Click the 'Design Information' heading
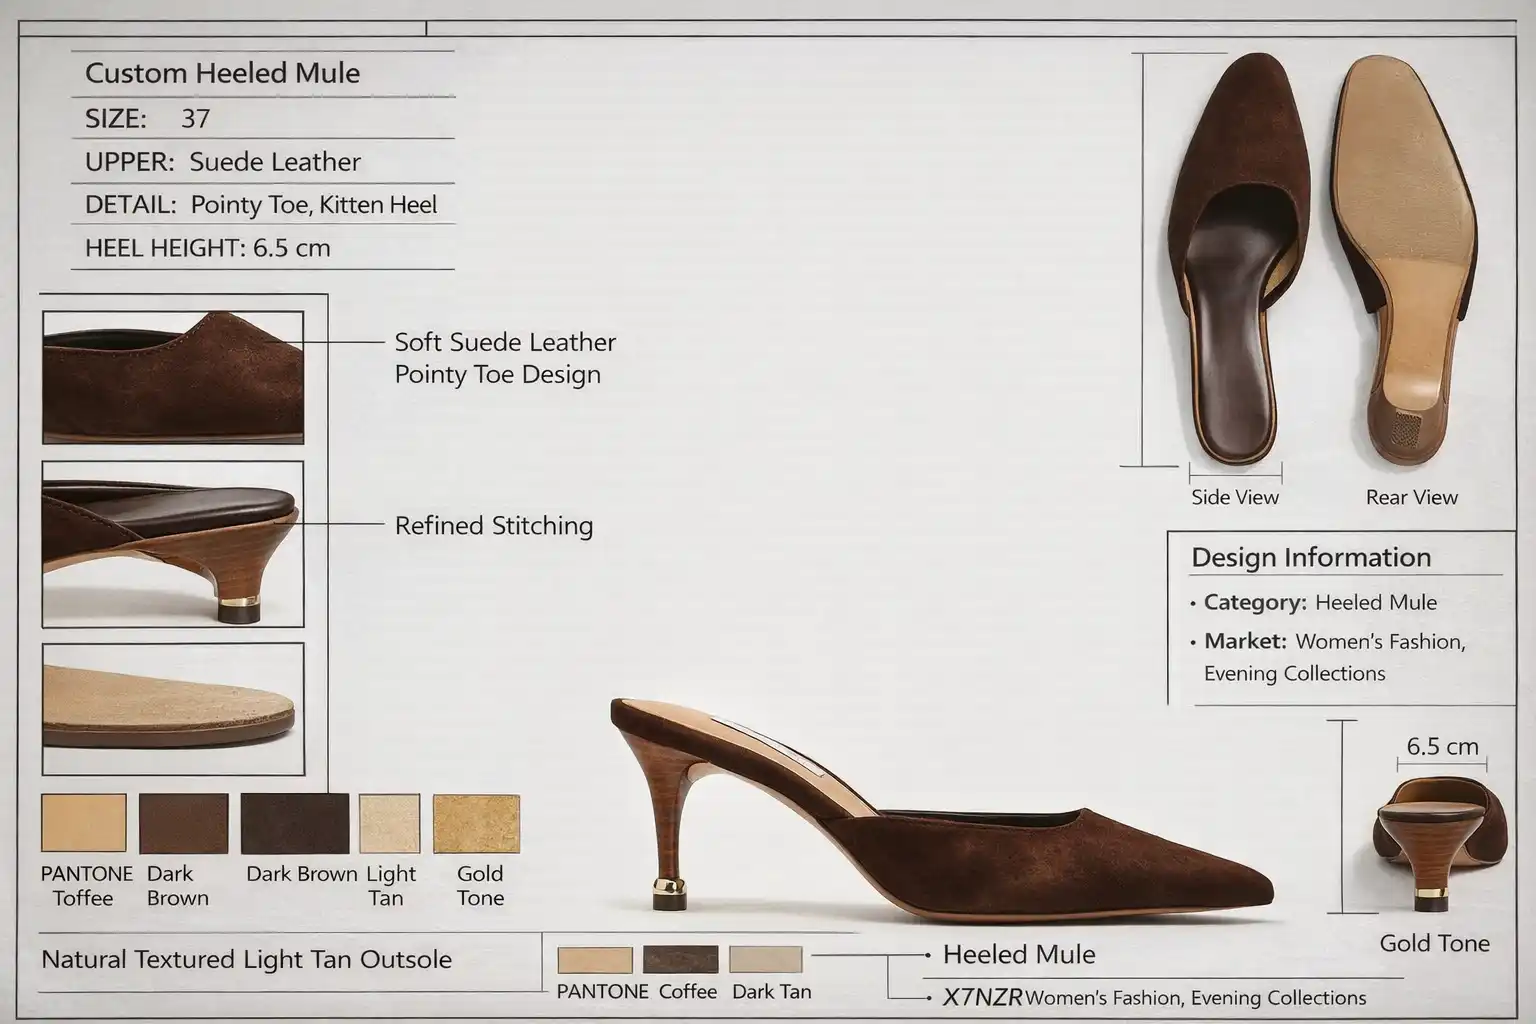The image size is (1536, 1024). click(1311, 557)
